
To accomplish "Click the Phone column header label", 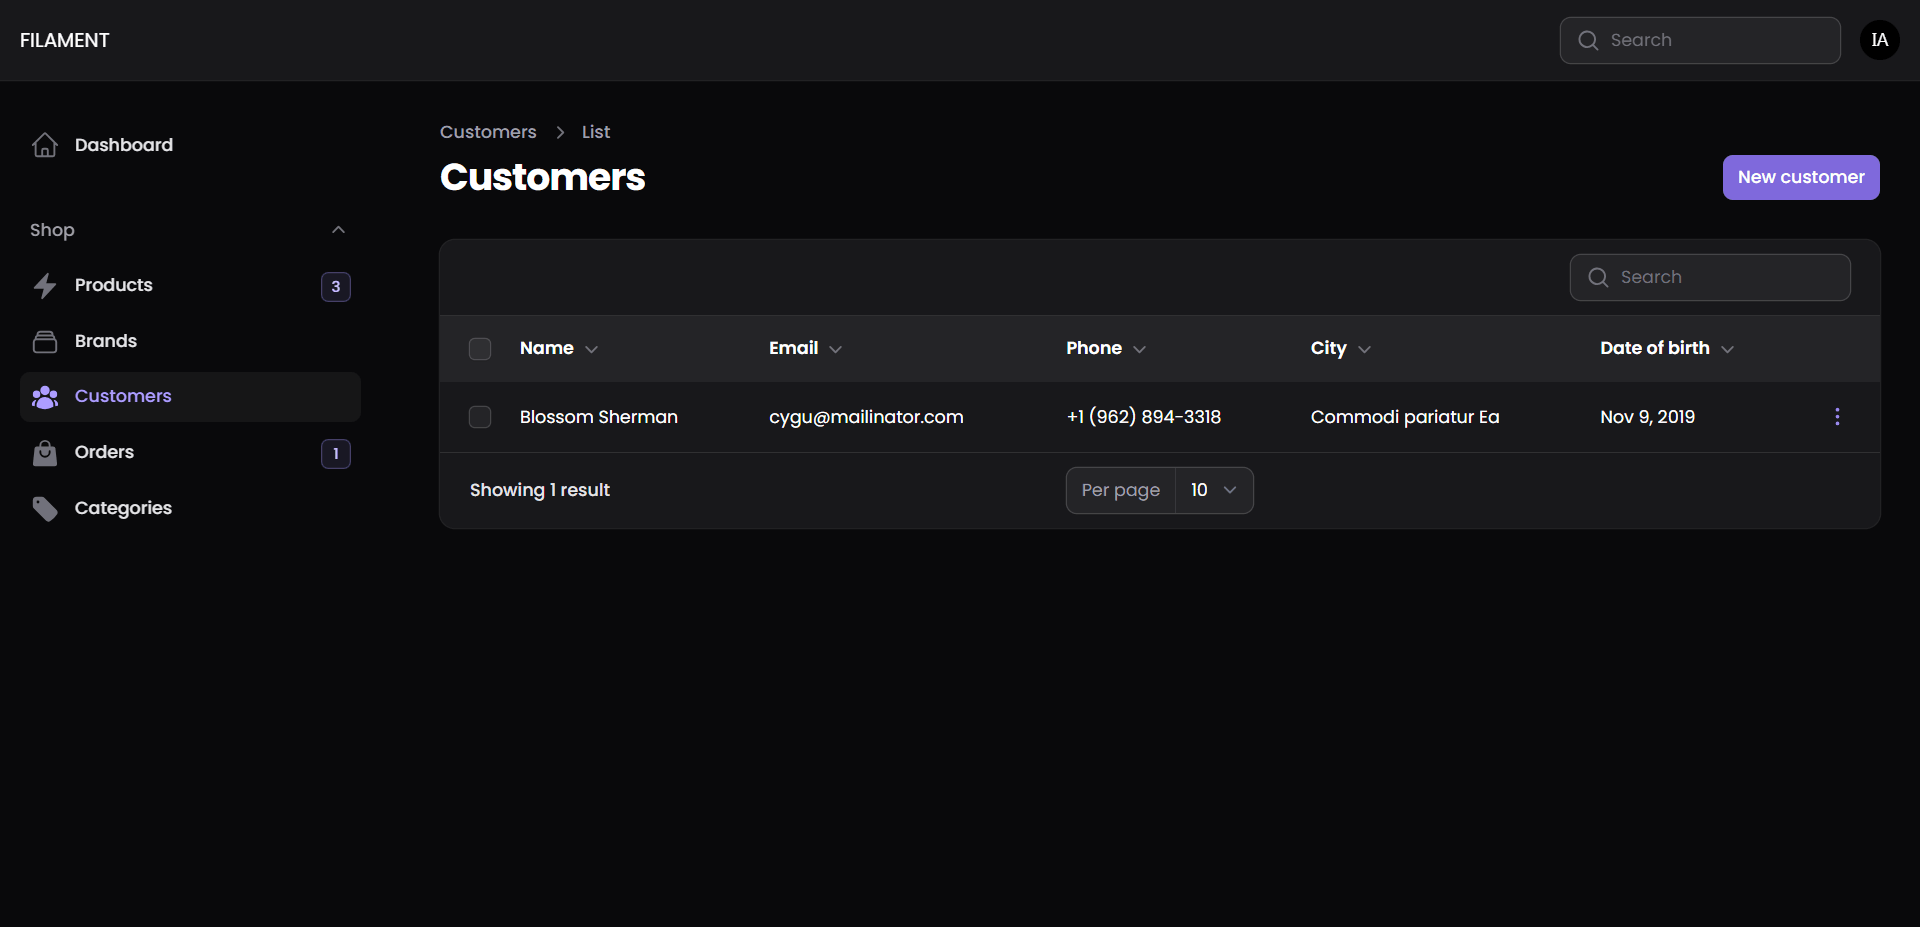I will click(1094, 348).
